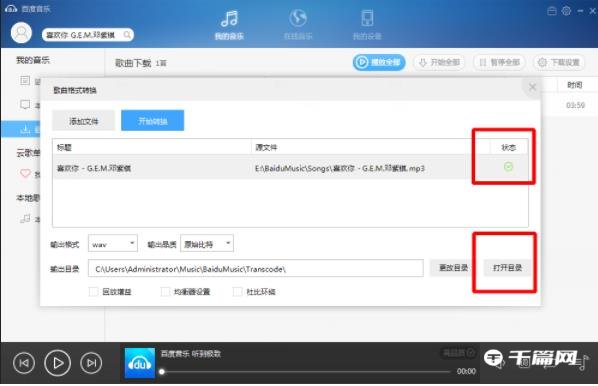598x386 pixels.
Task: Click the Add File (添加文件) button
Action: [x=84, y=121]
